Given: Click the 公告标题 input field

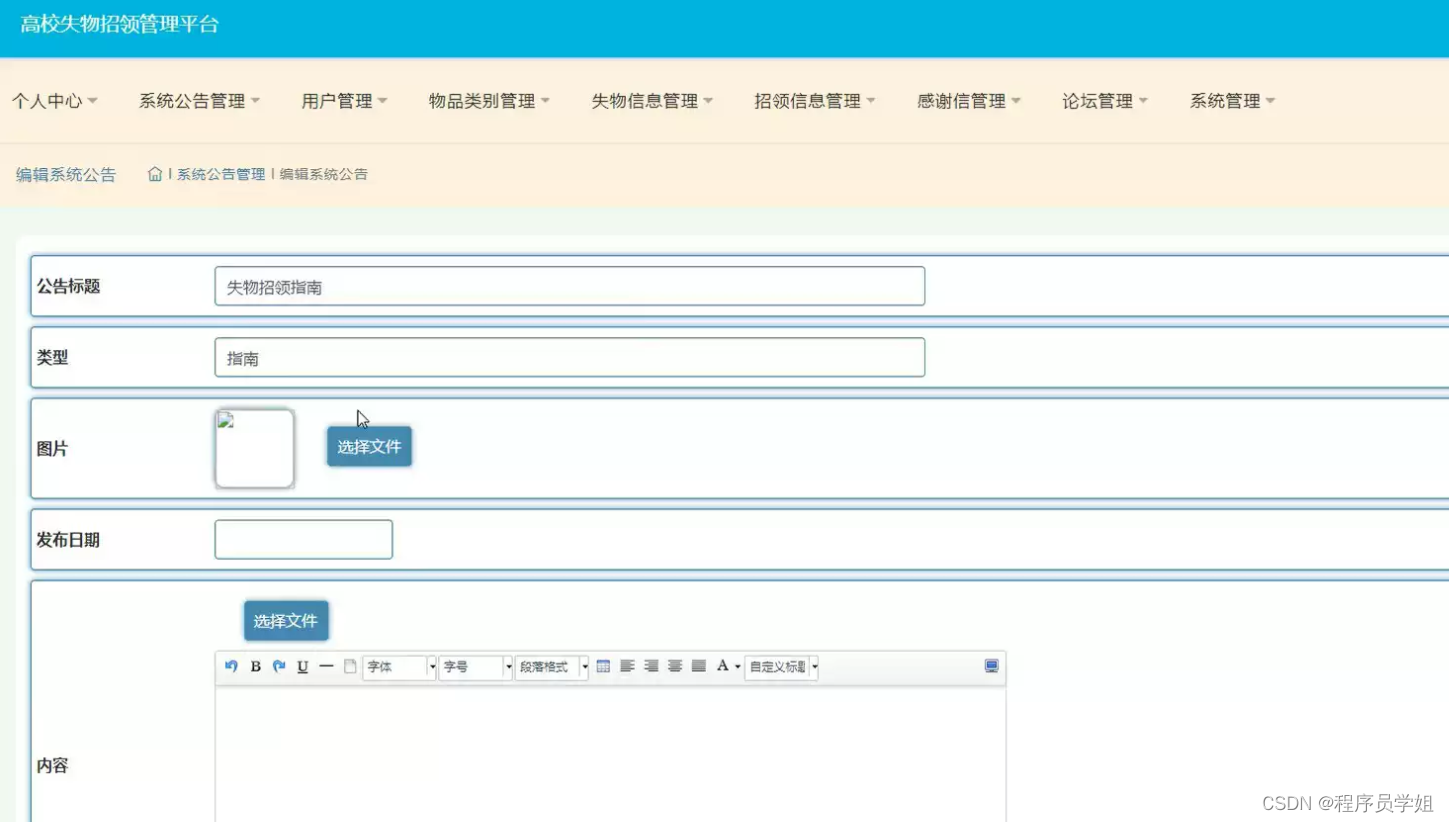Looking at the screenshot, I should point(569,286).
